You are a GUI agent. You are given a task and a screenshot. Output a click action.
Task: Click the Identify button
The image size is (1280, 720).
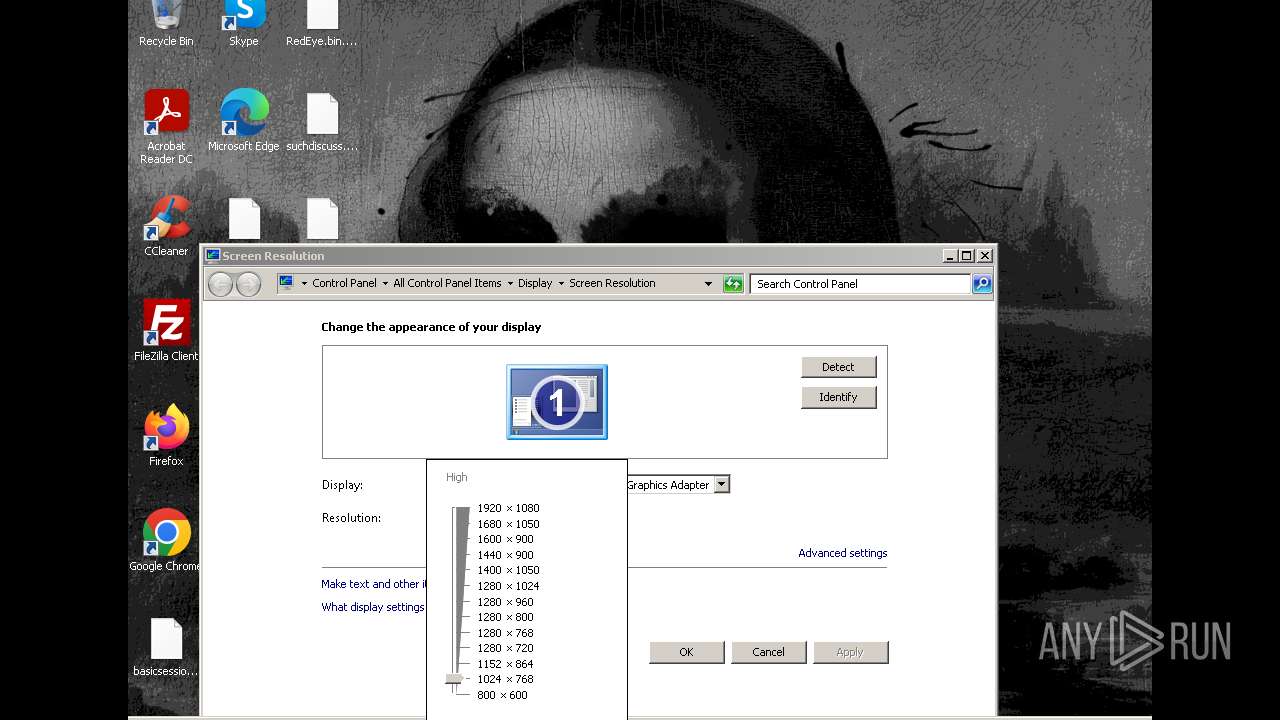(x=838, y=397)
